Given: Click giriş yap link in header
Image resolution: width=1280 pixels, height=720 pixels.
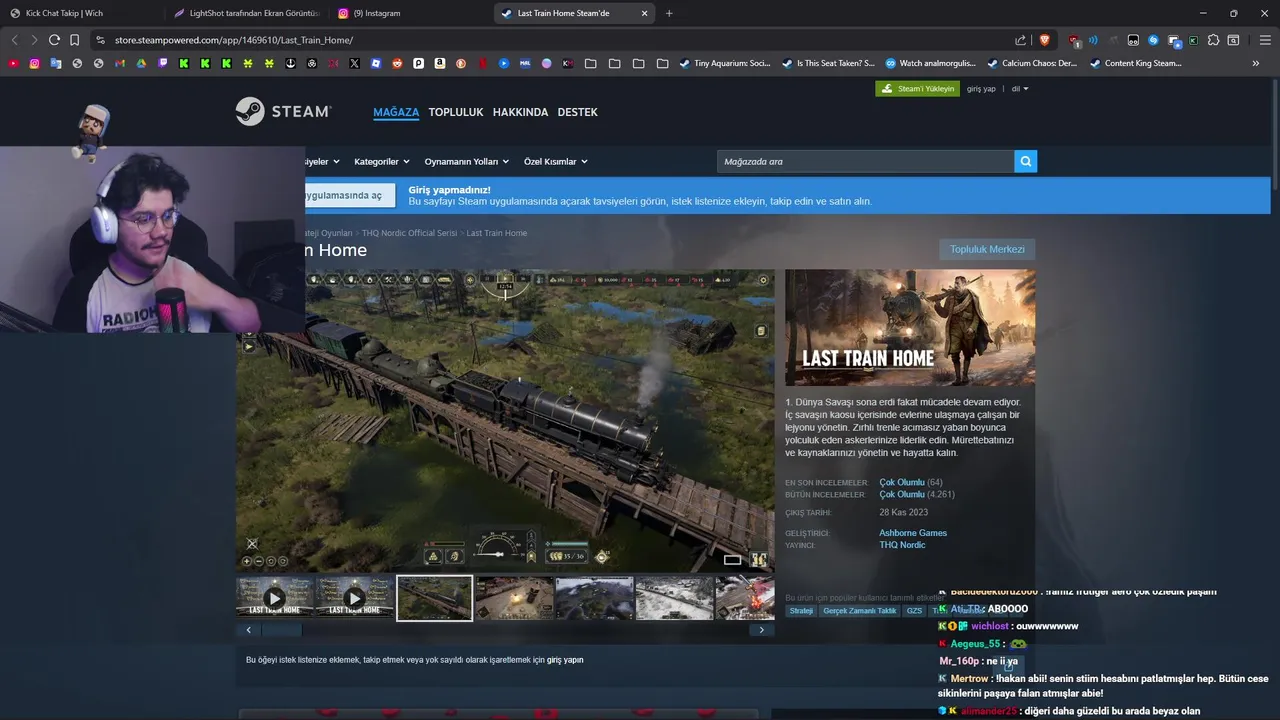Looking at the screenshot, I should point(981,88).
